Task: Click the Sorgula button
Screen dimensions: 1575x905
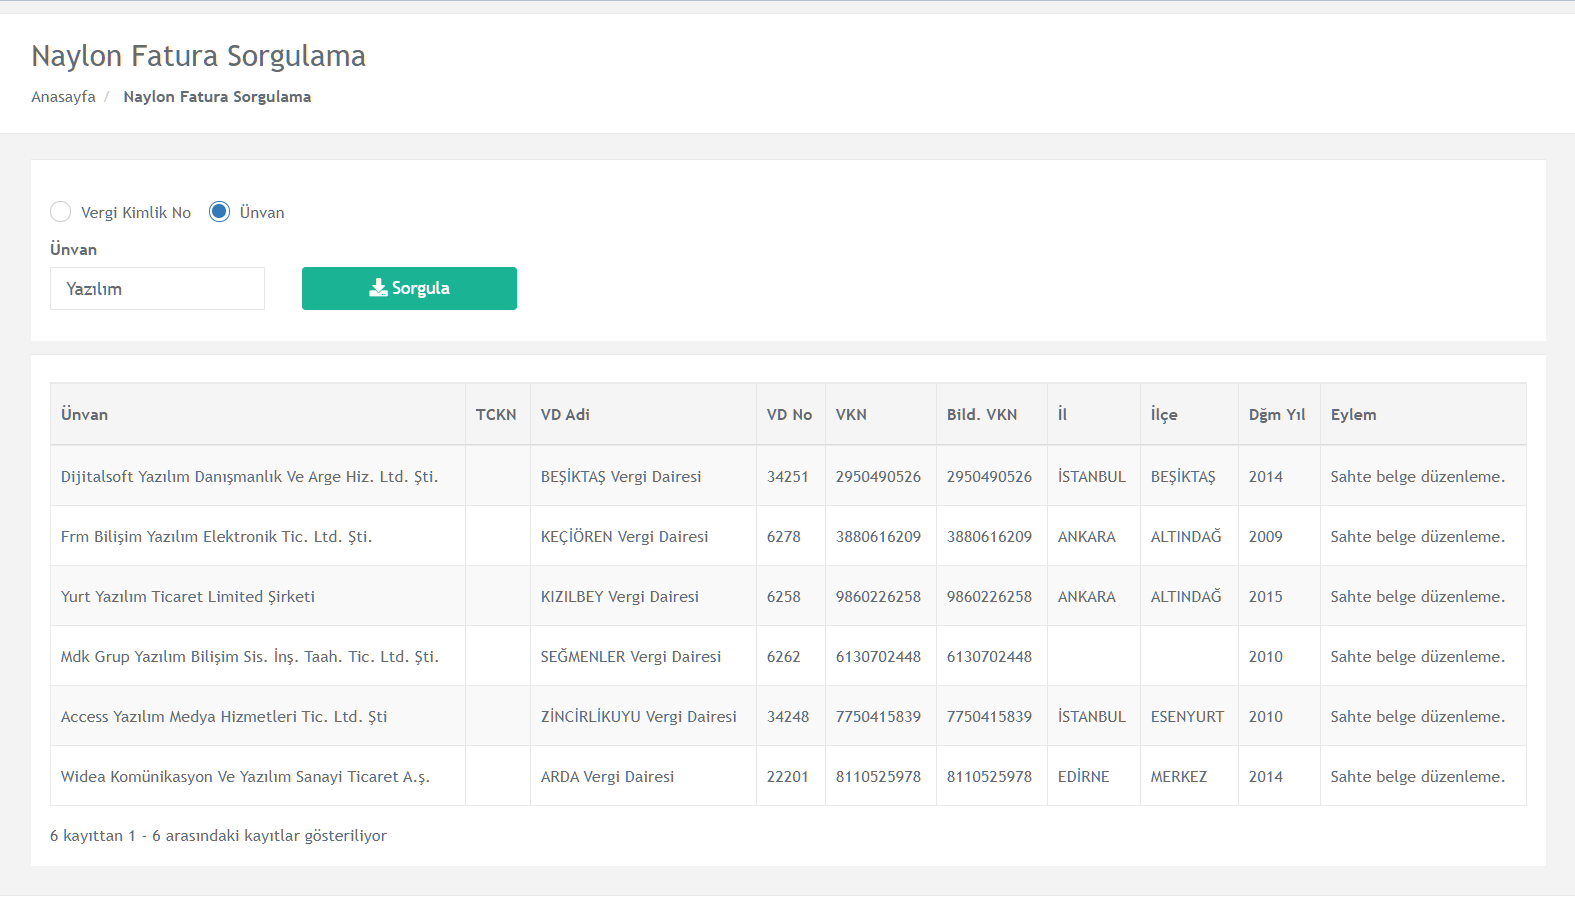Action: (409, 288)
